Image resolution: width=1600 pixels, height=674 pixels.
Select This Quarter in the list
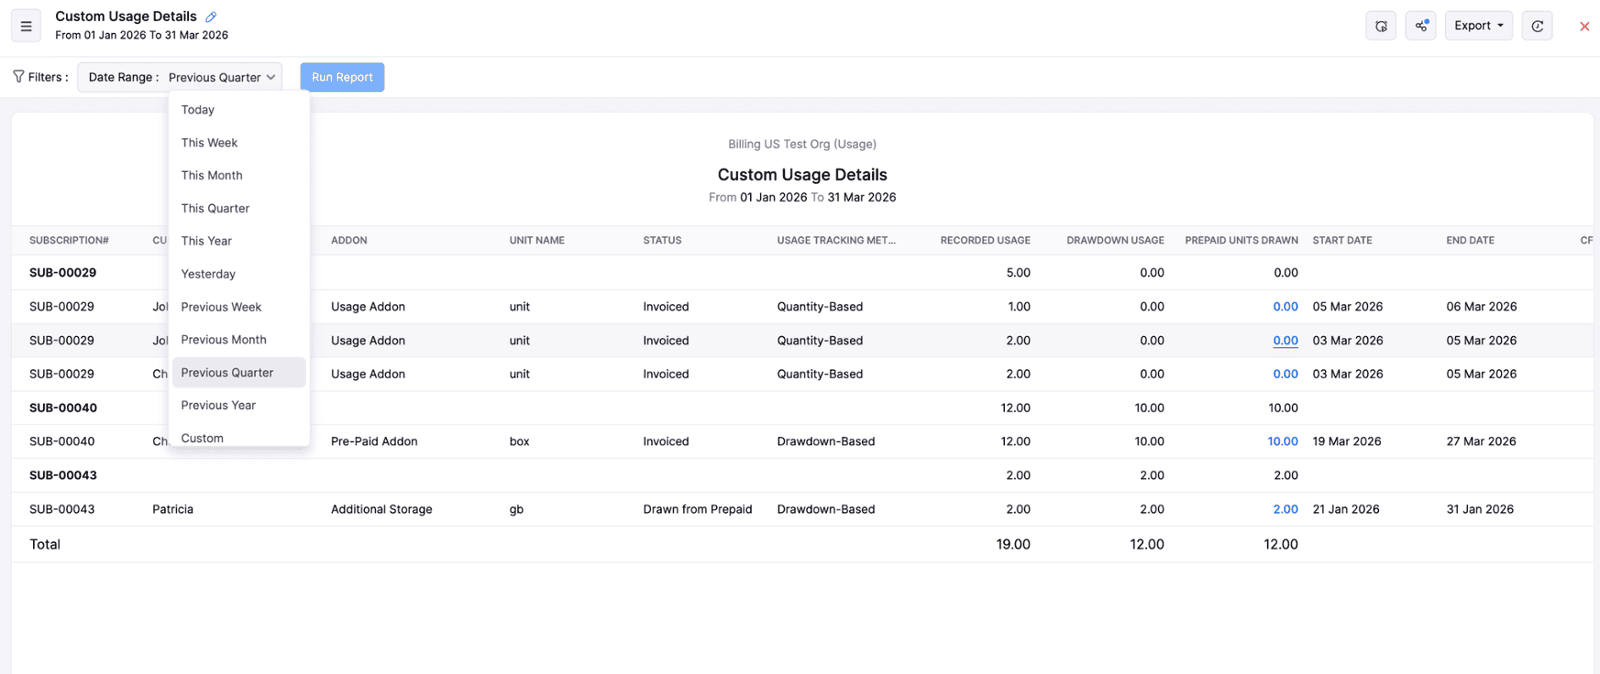pos(215,208)
